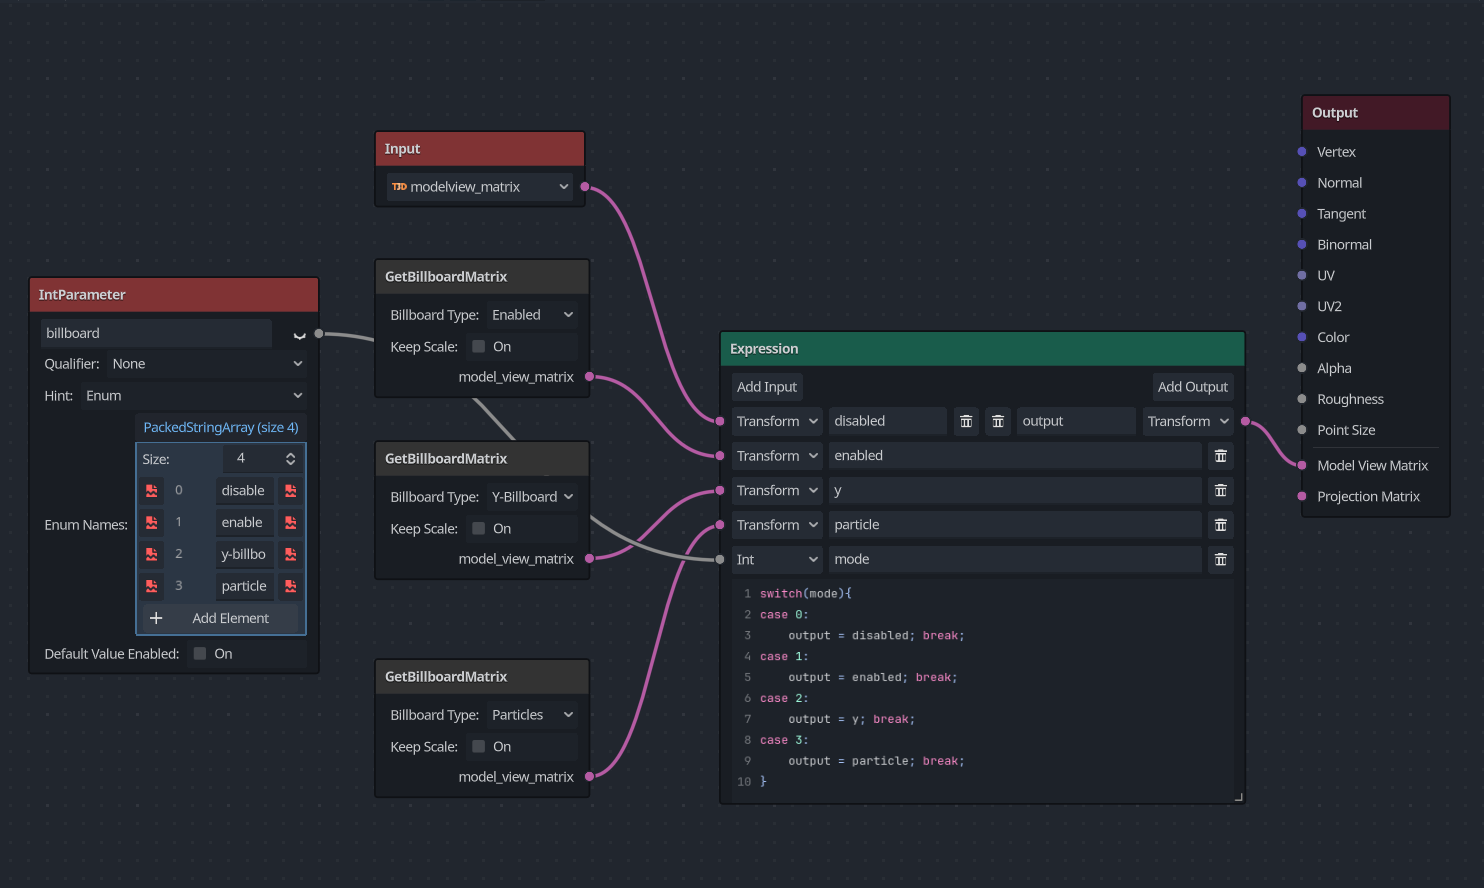Toggle Keep Scale on the Y-Billboard matrix node
The image size is (1484, 888).
tap(479, 529)
